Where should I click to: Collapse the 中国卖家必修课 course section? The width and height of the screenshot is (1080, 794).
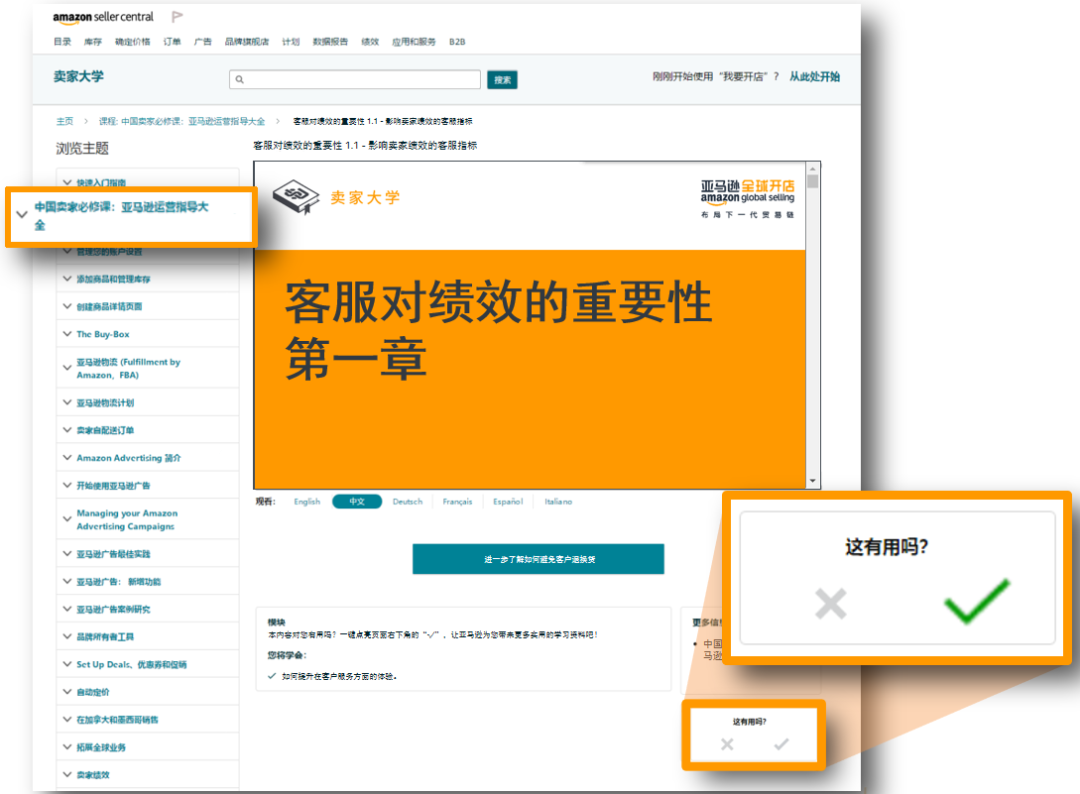(x=22, y=214)
